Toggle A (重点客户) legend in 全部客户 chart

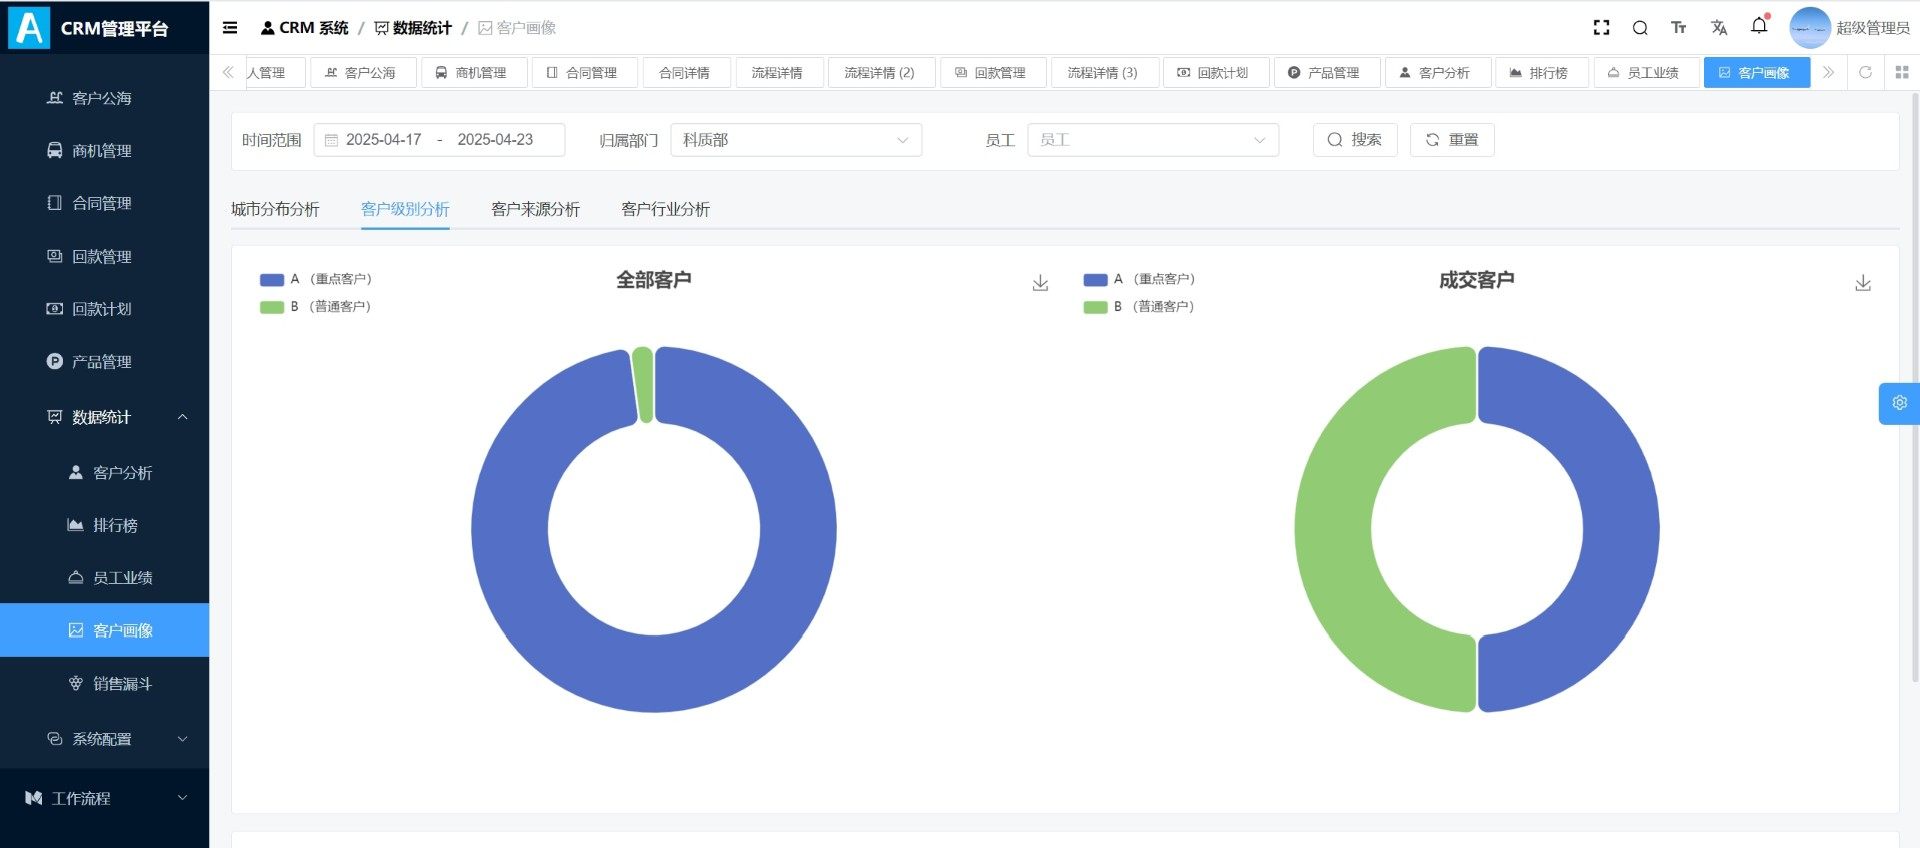click(x=316, y=279)
